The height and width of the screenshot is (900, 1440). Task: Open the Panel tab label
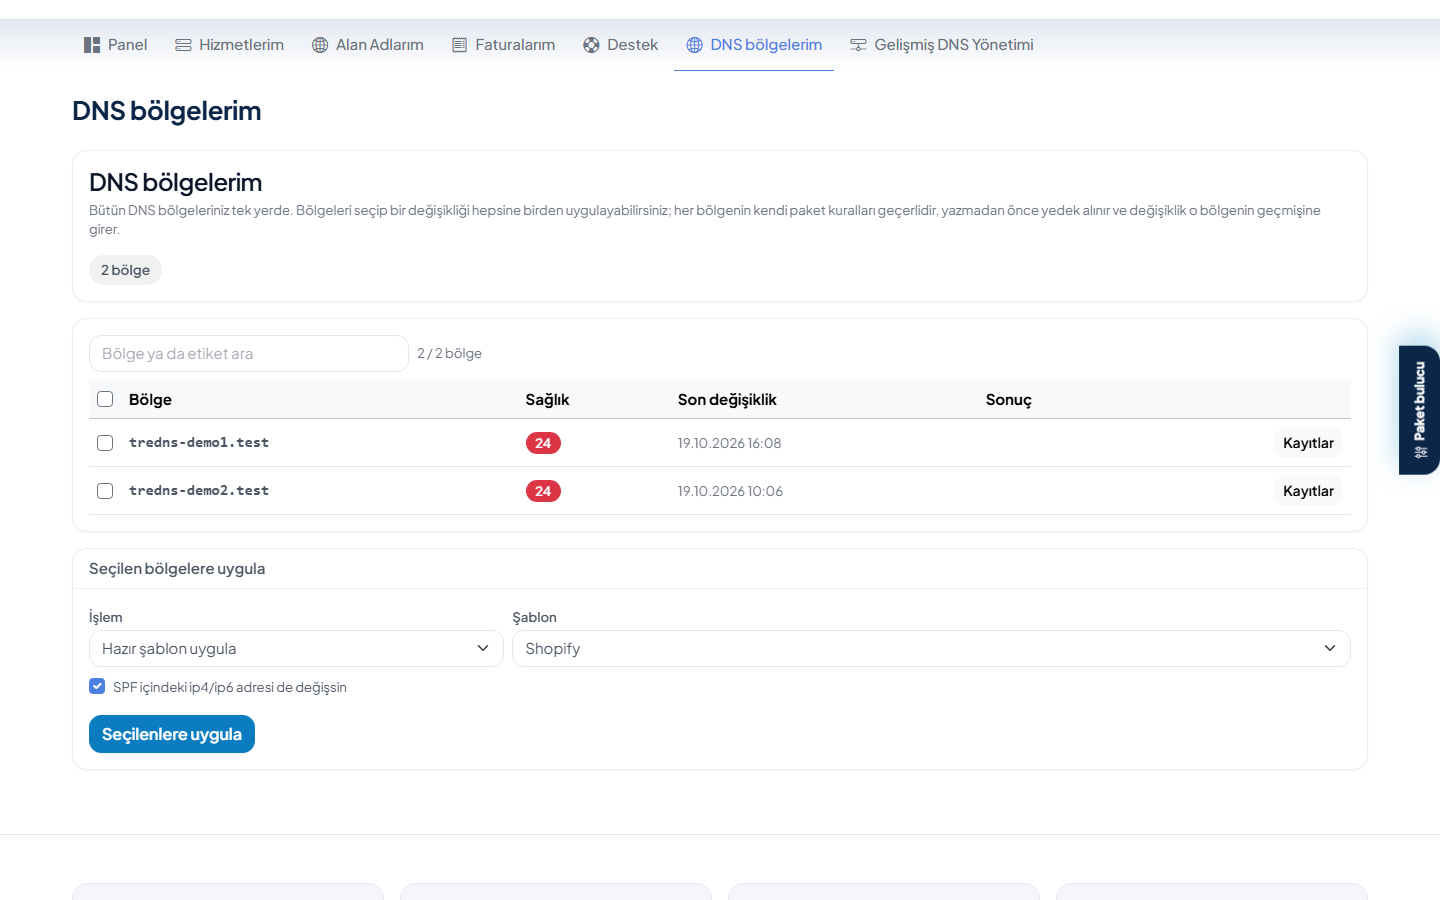coord(128,45)
